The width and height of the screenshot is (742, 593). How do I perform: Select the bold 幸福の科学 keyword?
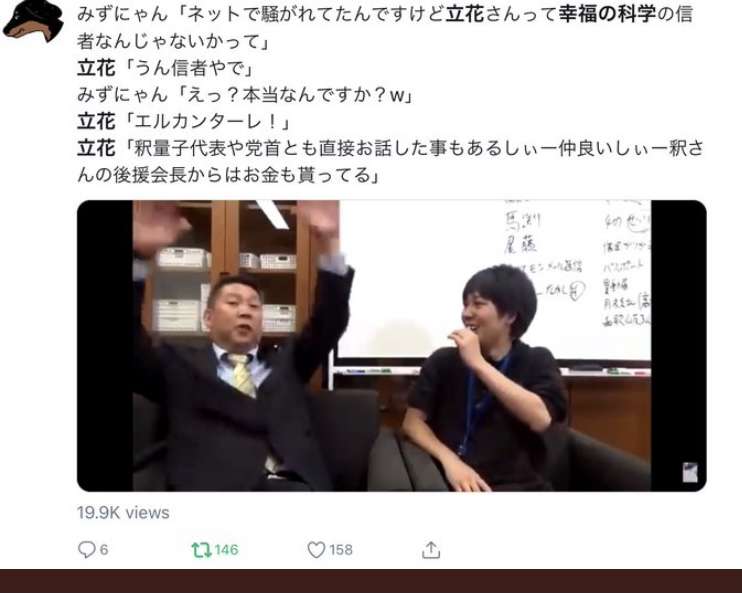[607, 14]
